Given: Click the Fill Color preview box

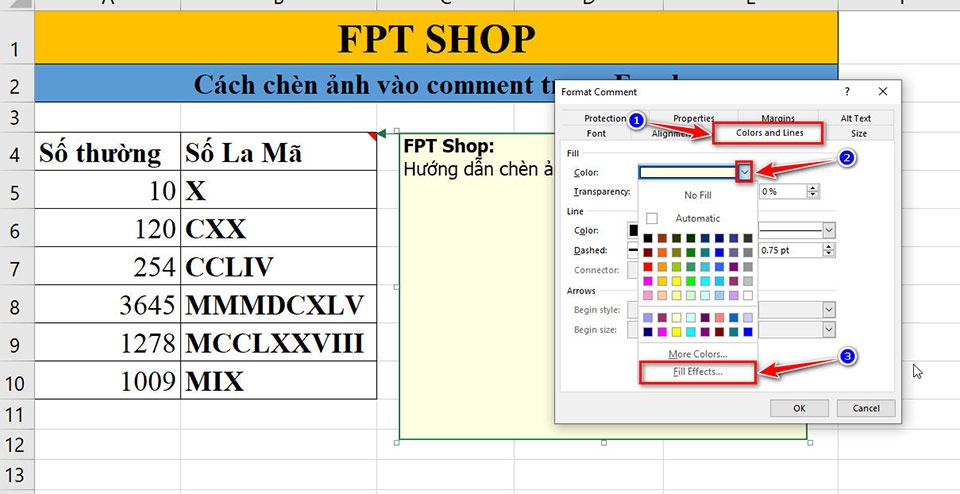Looking at the screenshot, I should 688,173.
